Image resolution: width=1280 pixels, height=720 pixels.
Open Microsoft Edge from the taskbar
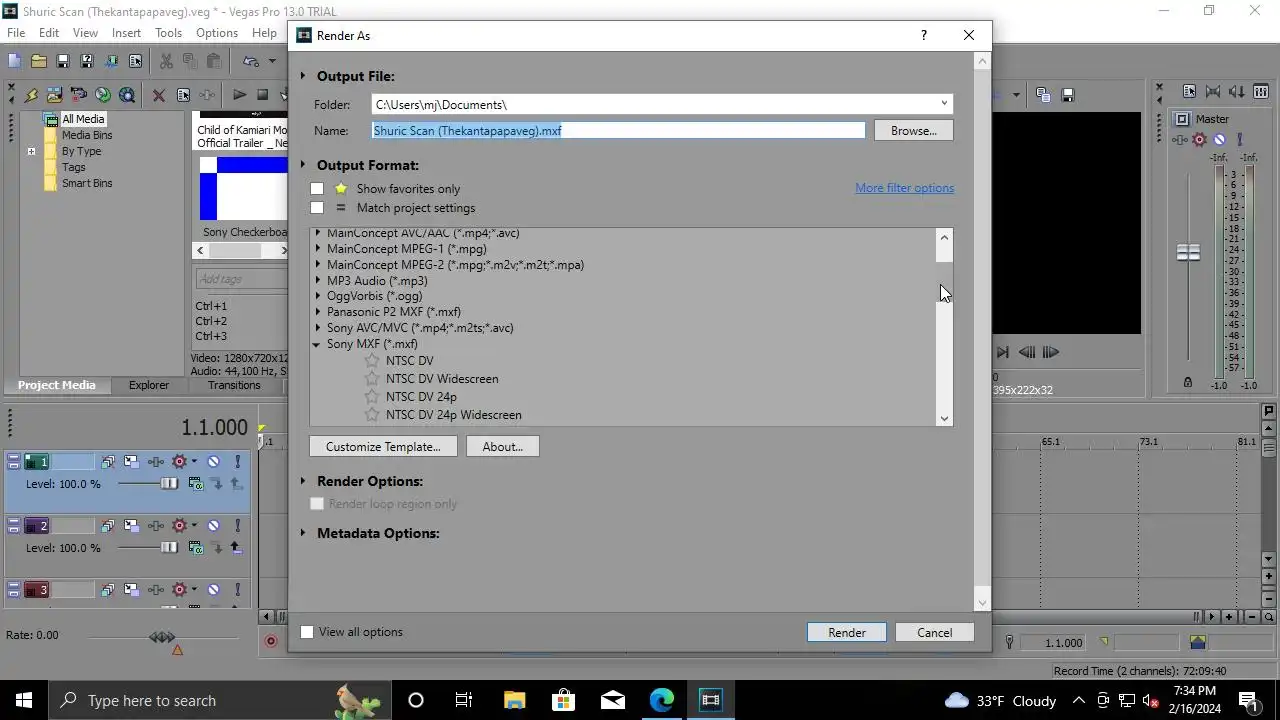coord(662,700)
